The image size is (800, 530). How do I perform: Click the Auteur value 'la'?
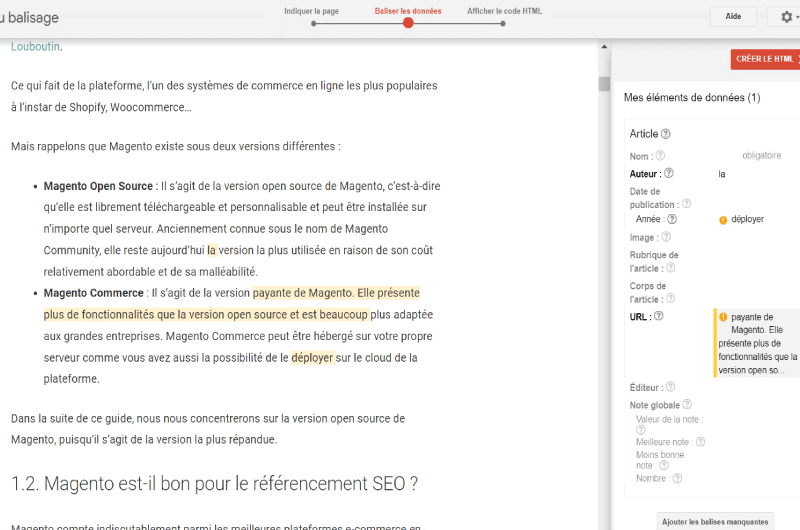pos(722,174)
